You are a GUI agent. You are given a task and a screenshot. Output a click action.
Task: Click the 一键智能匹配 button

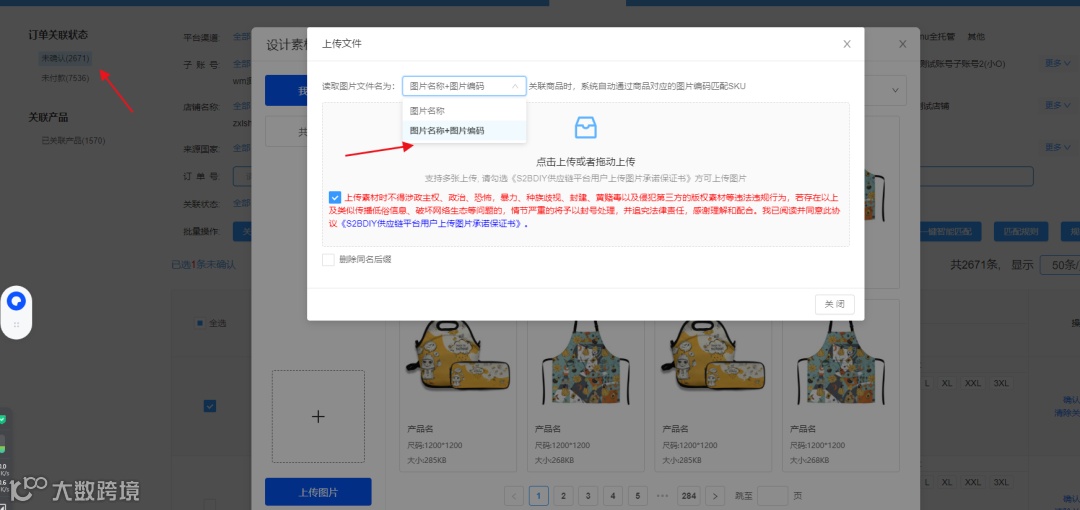[949, 231]
